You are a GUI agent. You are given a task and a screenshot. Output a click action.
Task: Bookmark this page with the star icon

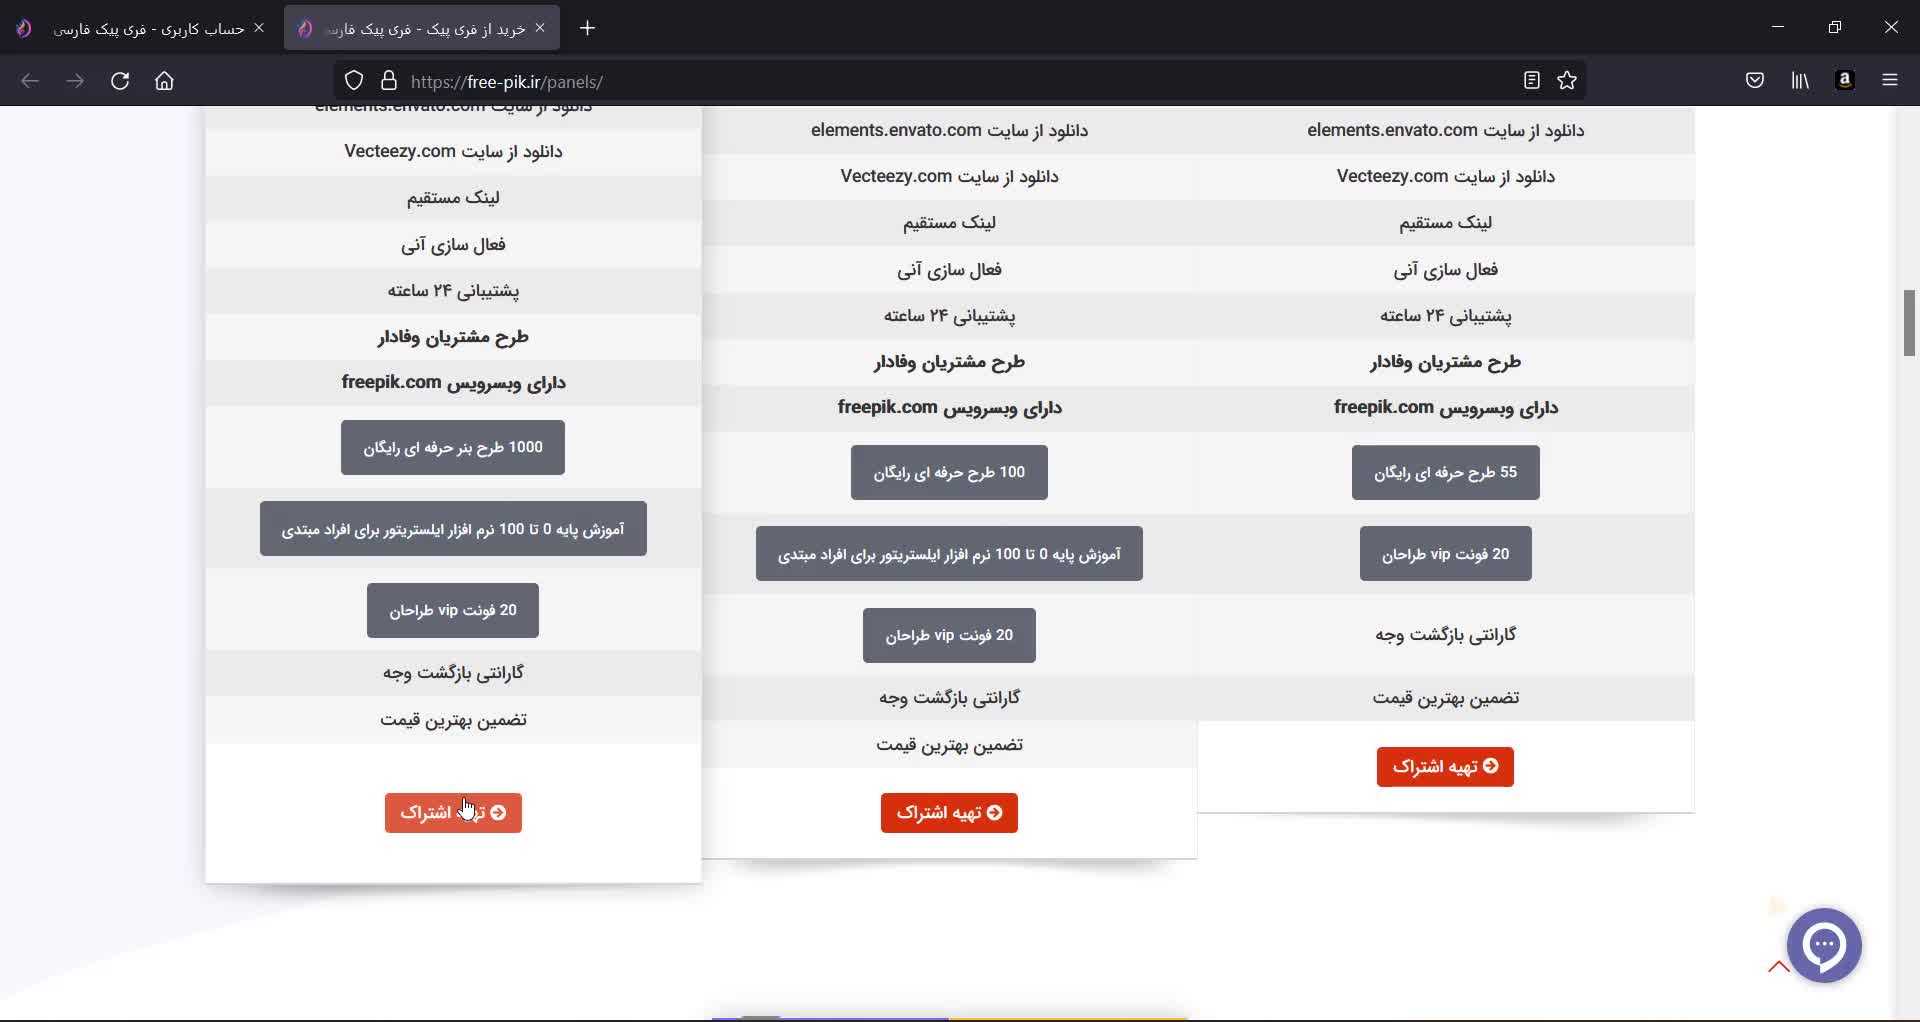tap(1567, 81)
